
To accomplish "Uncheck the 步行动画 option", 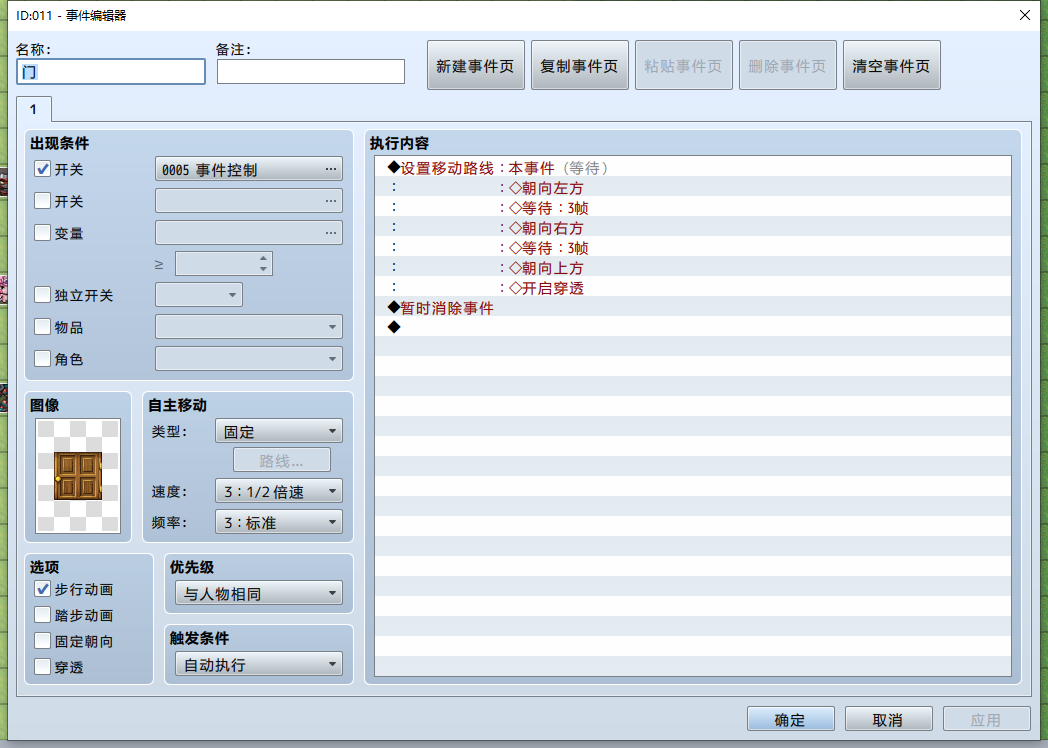I will [x=42, y=589].
